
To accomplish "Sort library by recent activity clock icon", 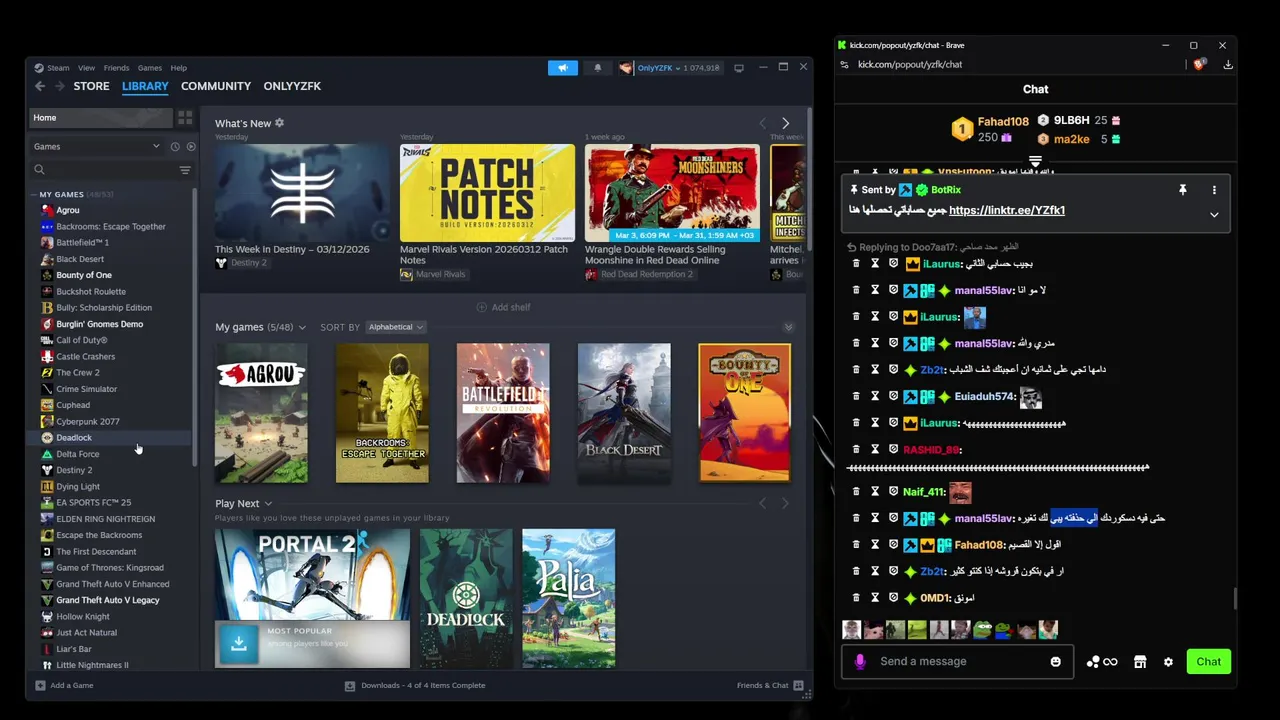I will (x=175, y=147).
